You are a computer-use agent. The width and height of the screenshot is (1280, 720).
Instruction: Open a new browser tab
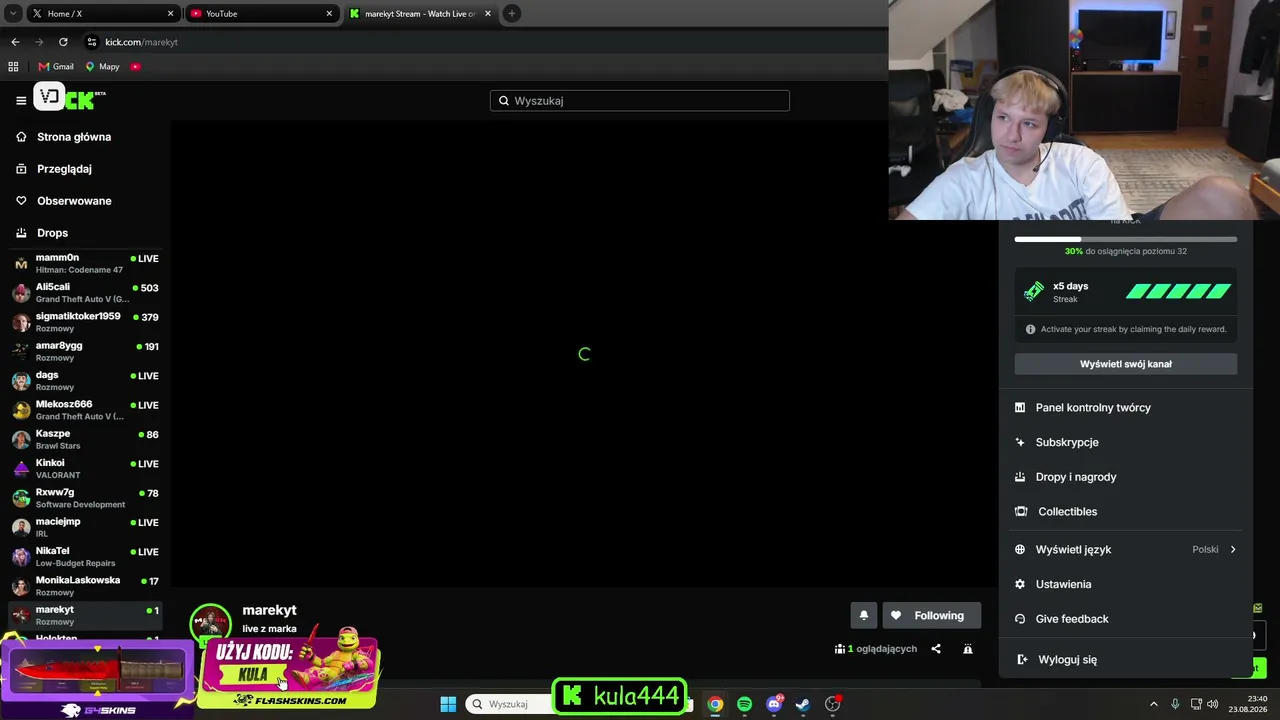click(x=512, y=14)
